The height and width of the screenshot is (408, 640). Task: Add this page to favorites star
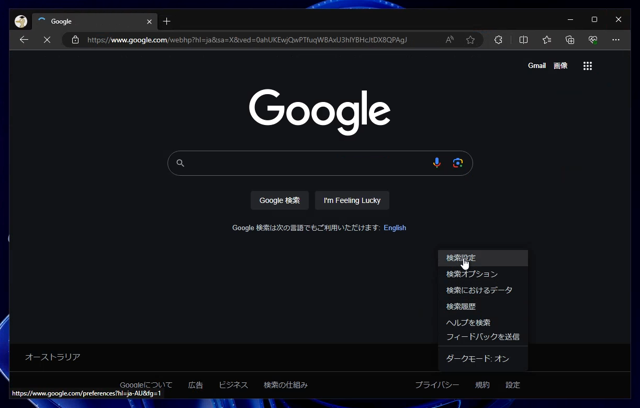pyautogui.click(x=471, y=40)
